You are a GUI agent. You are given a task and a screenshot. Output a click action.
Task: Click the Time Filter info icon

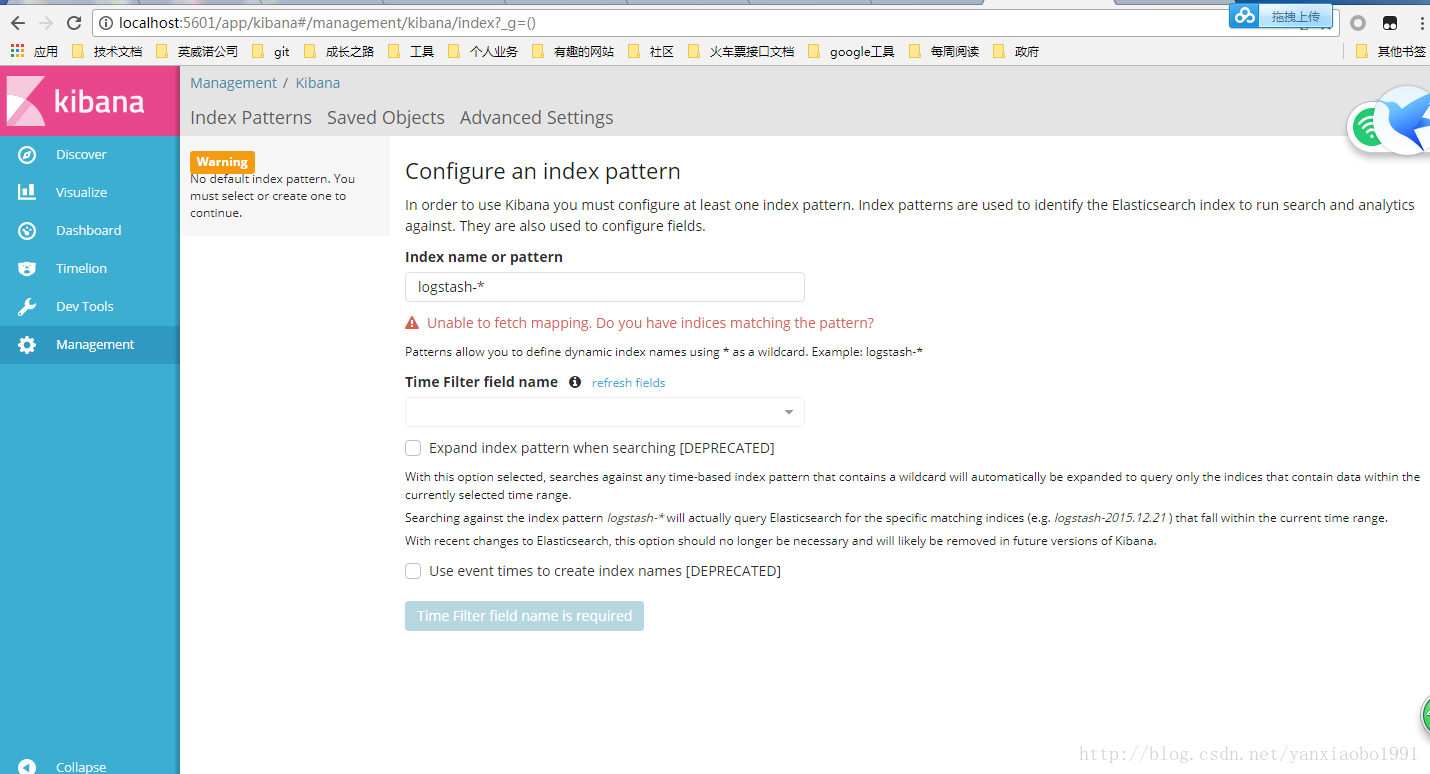pos(575,382)
